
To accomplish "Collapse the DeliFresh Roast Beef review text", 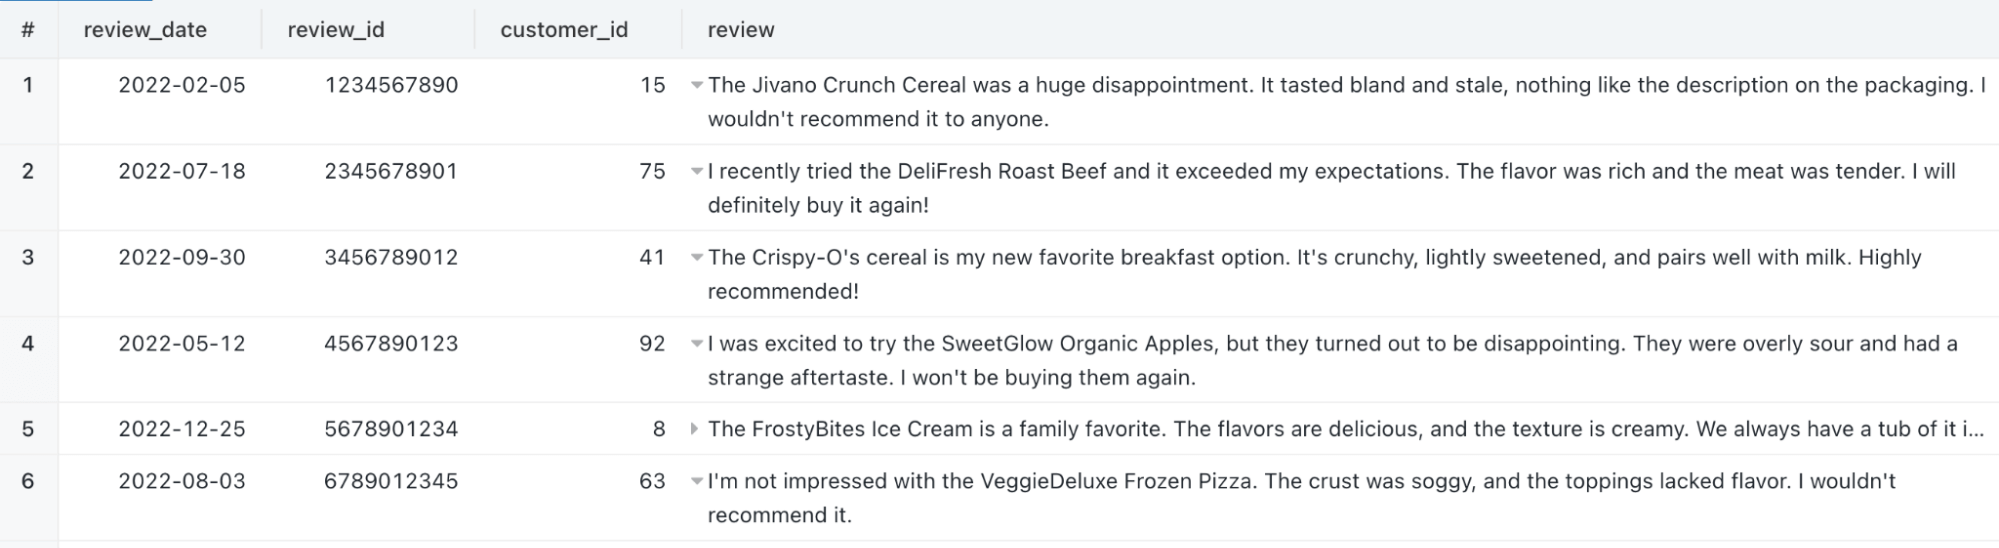I will (x=696, y=172).
